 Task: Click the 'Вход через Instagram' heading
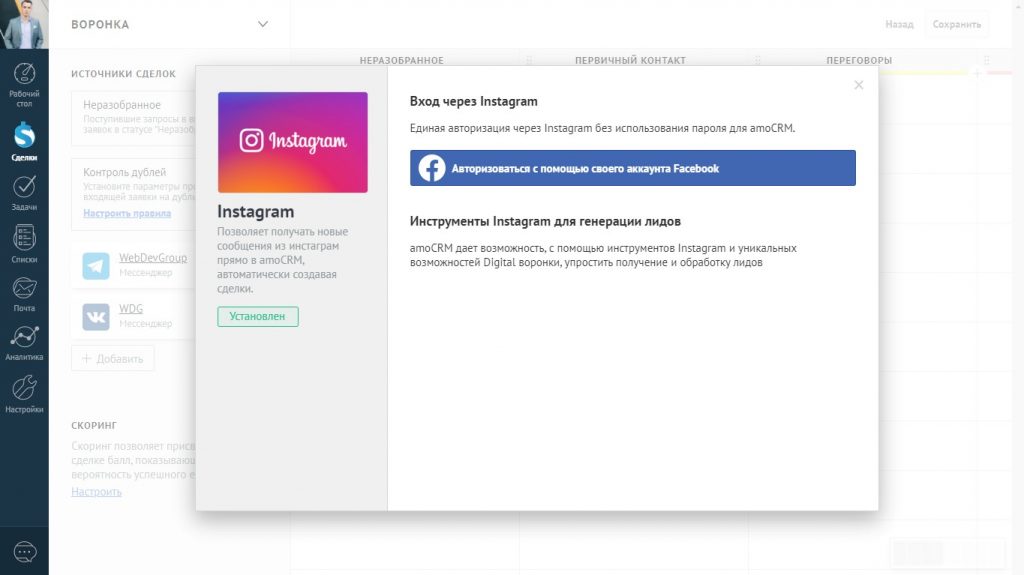tap(473, 101)
